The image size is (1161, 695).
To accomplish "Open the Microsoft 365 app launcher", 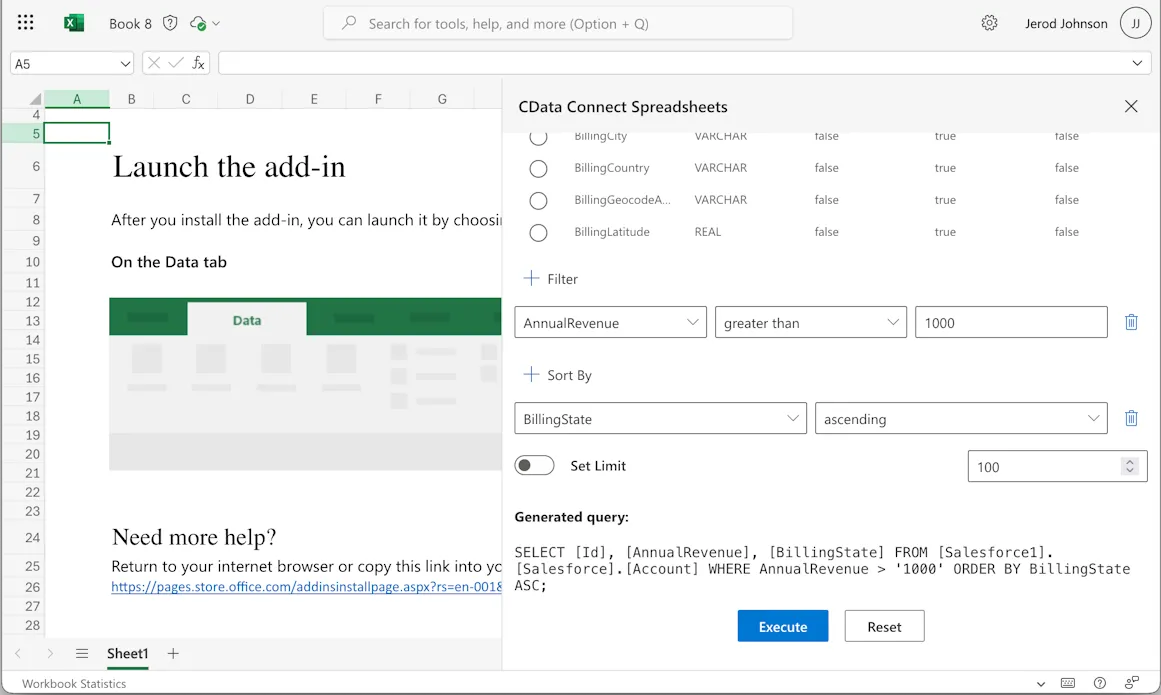I will click(x=25, y=22).
